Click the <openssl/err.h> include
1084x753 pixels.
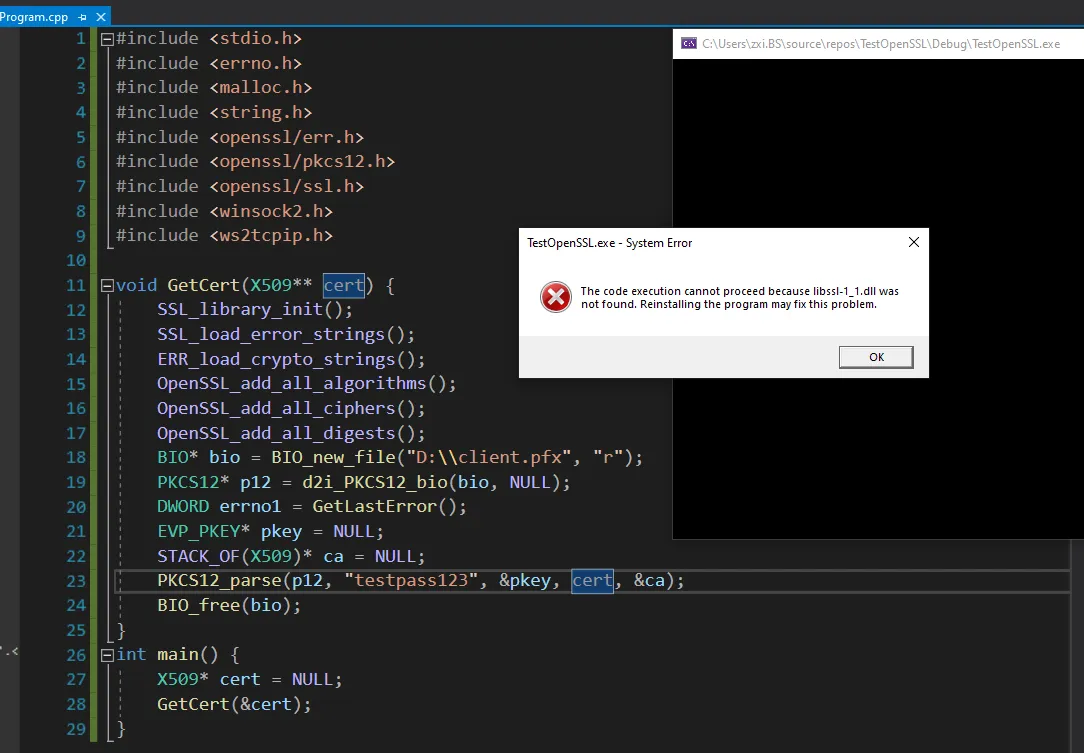(x=286, y=137)
